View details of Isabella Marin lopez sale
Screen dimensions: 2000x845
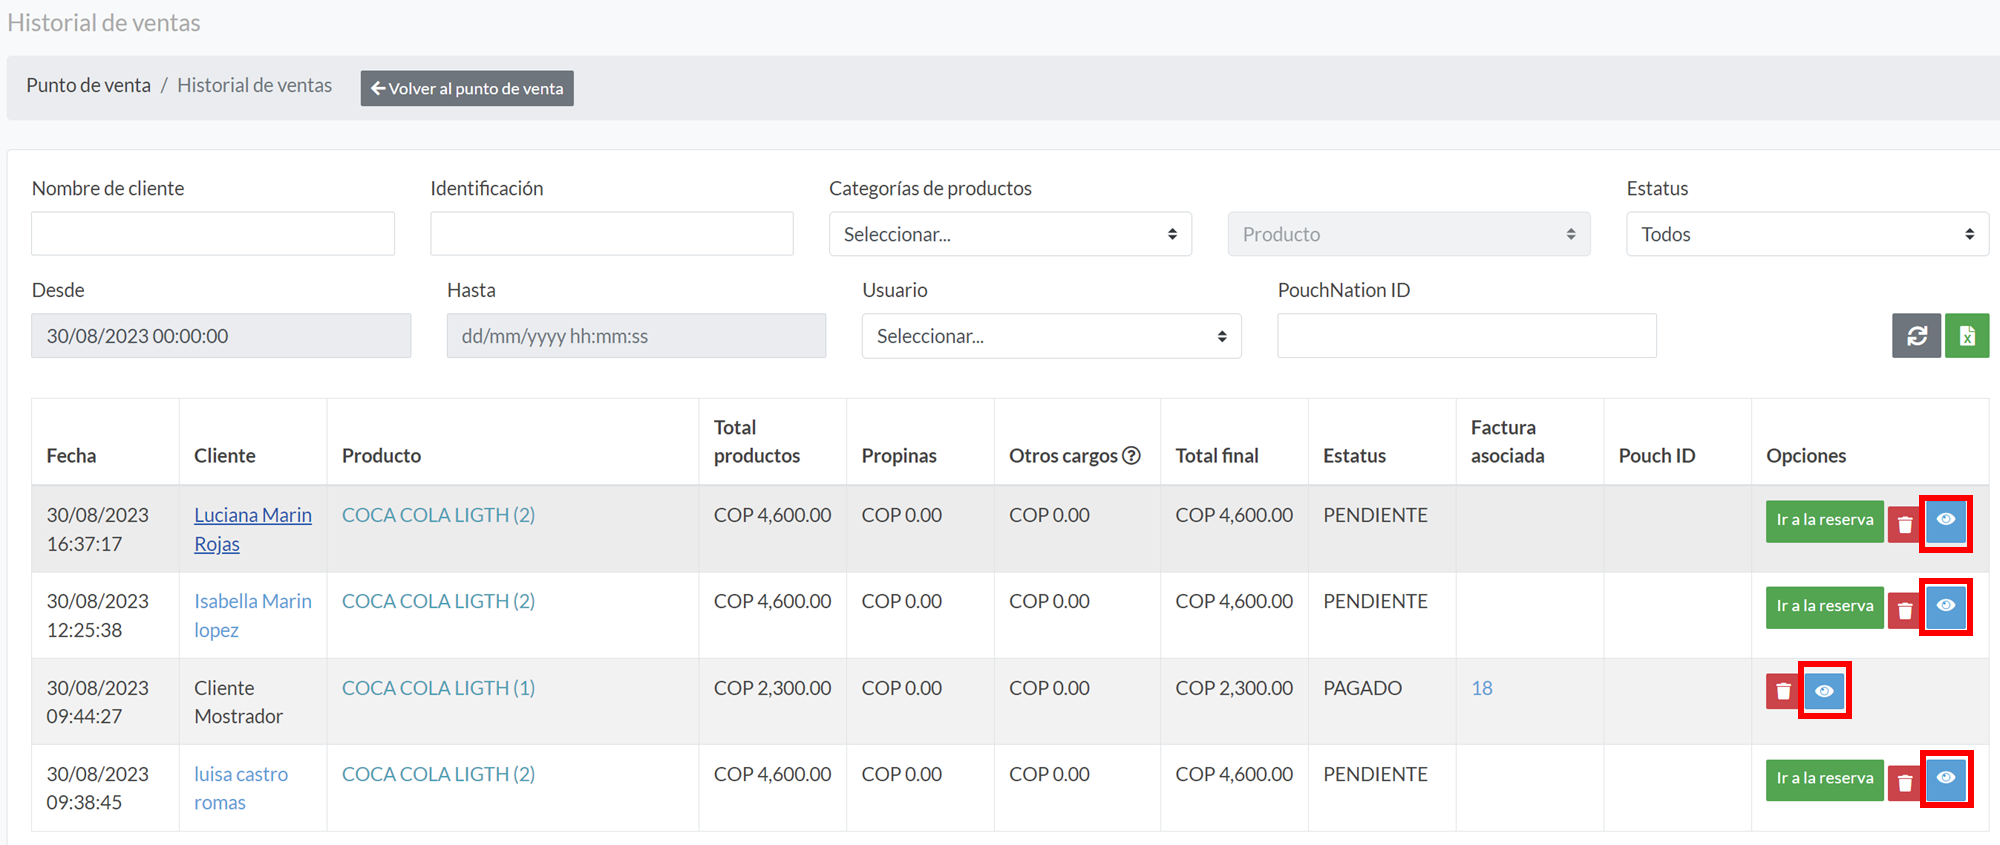tap(1946, 607)
